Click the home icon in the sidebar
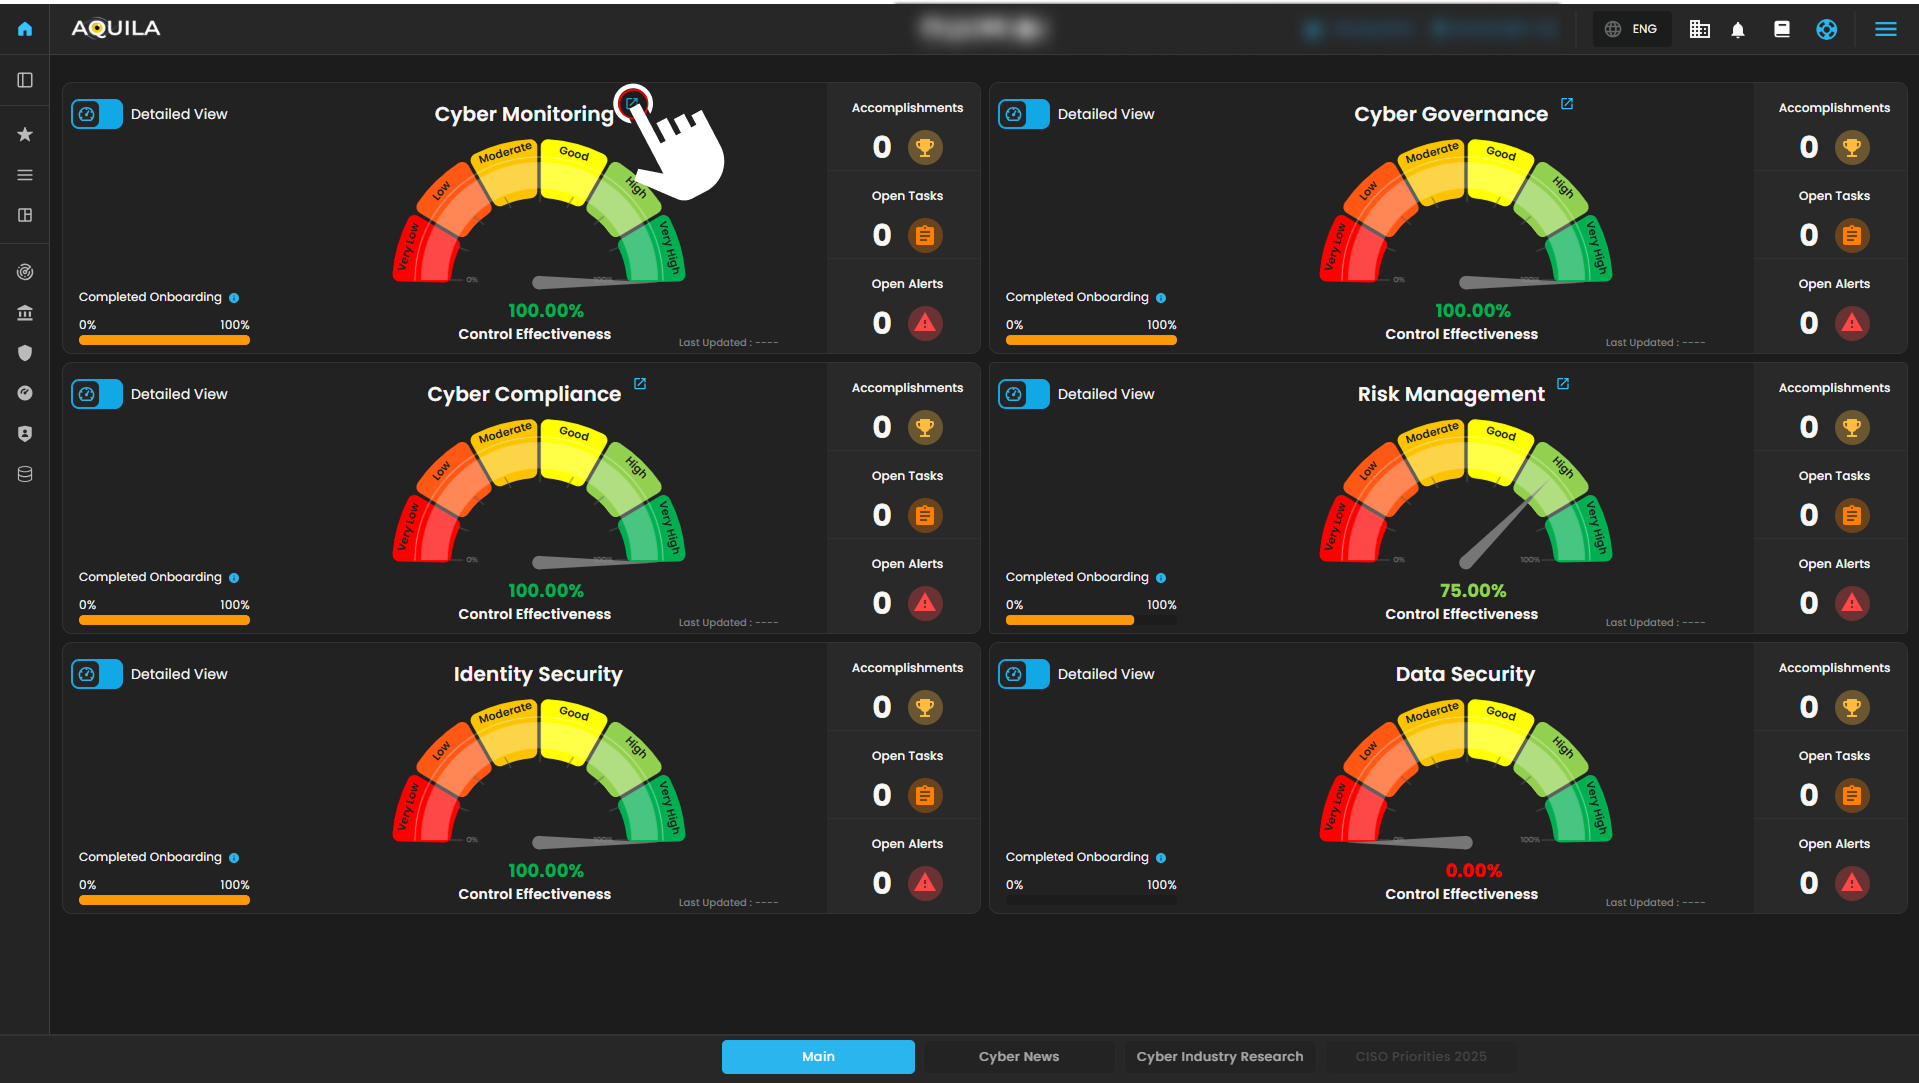Viewport: 1919px width, 1083px height. [x=25, y=29]
